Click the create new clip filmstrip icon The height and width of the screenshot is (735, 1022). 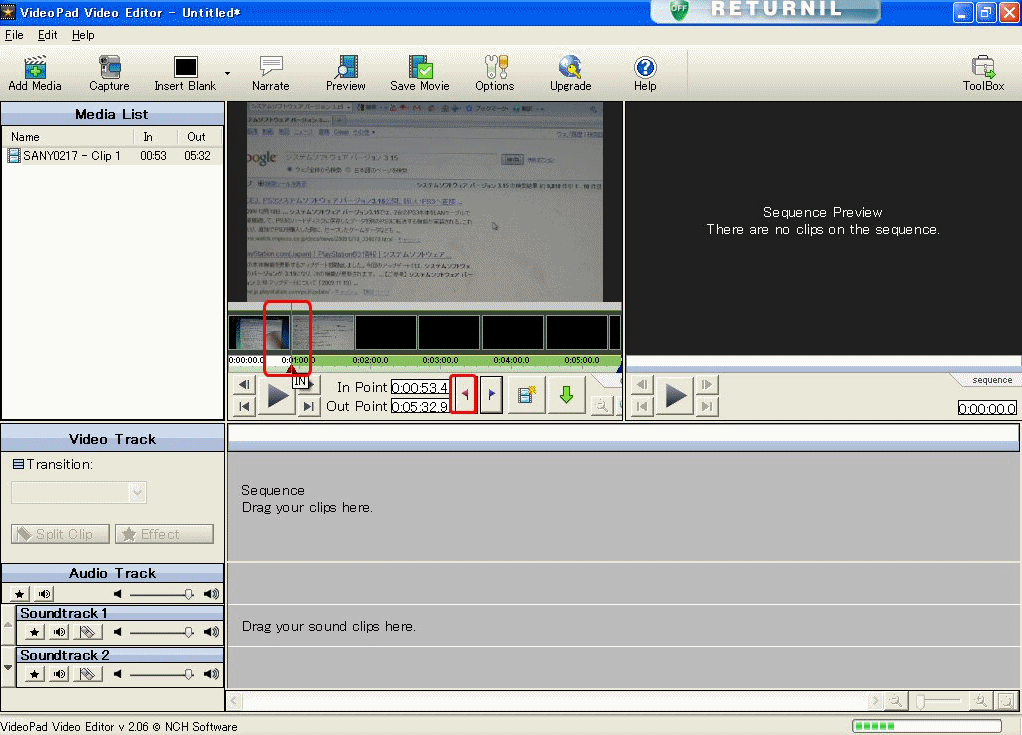[x=526, y=394]
